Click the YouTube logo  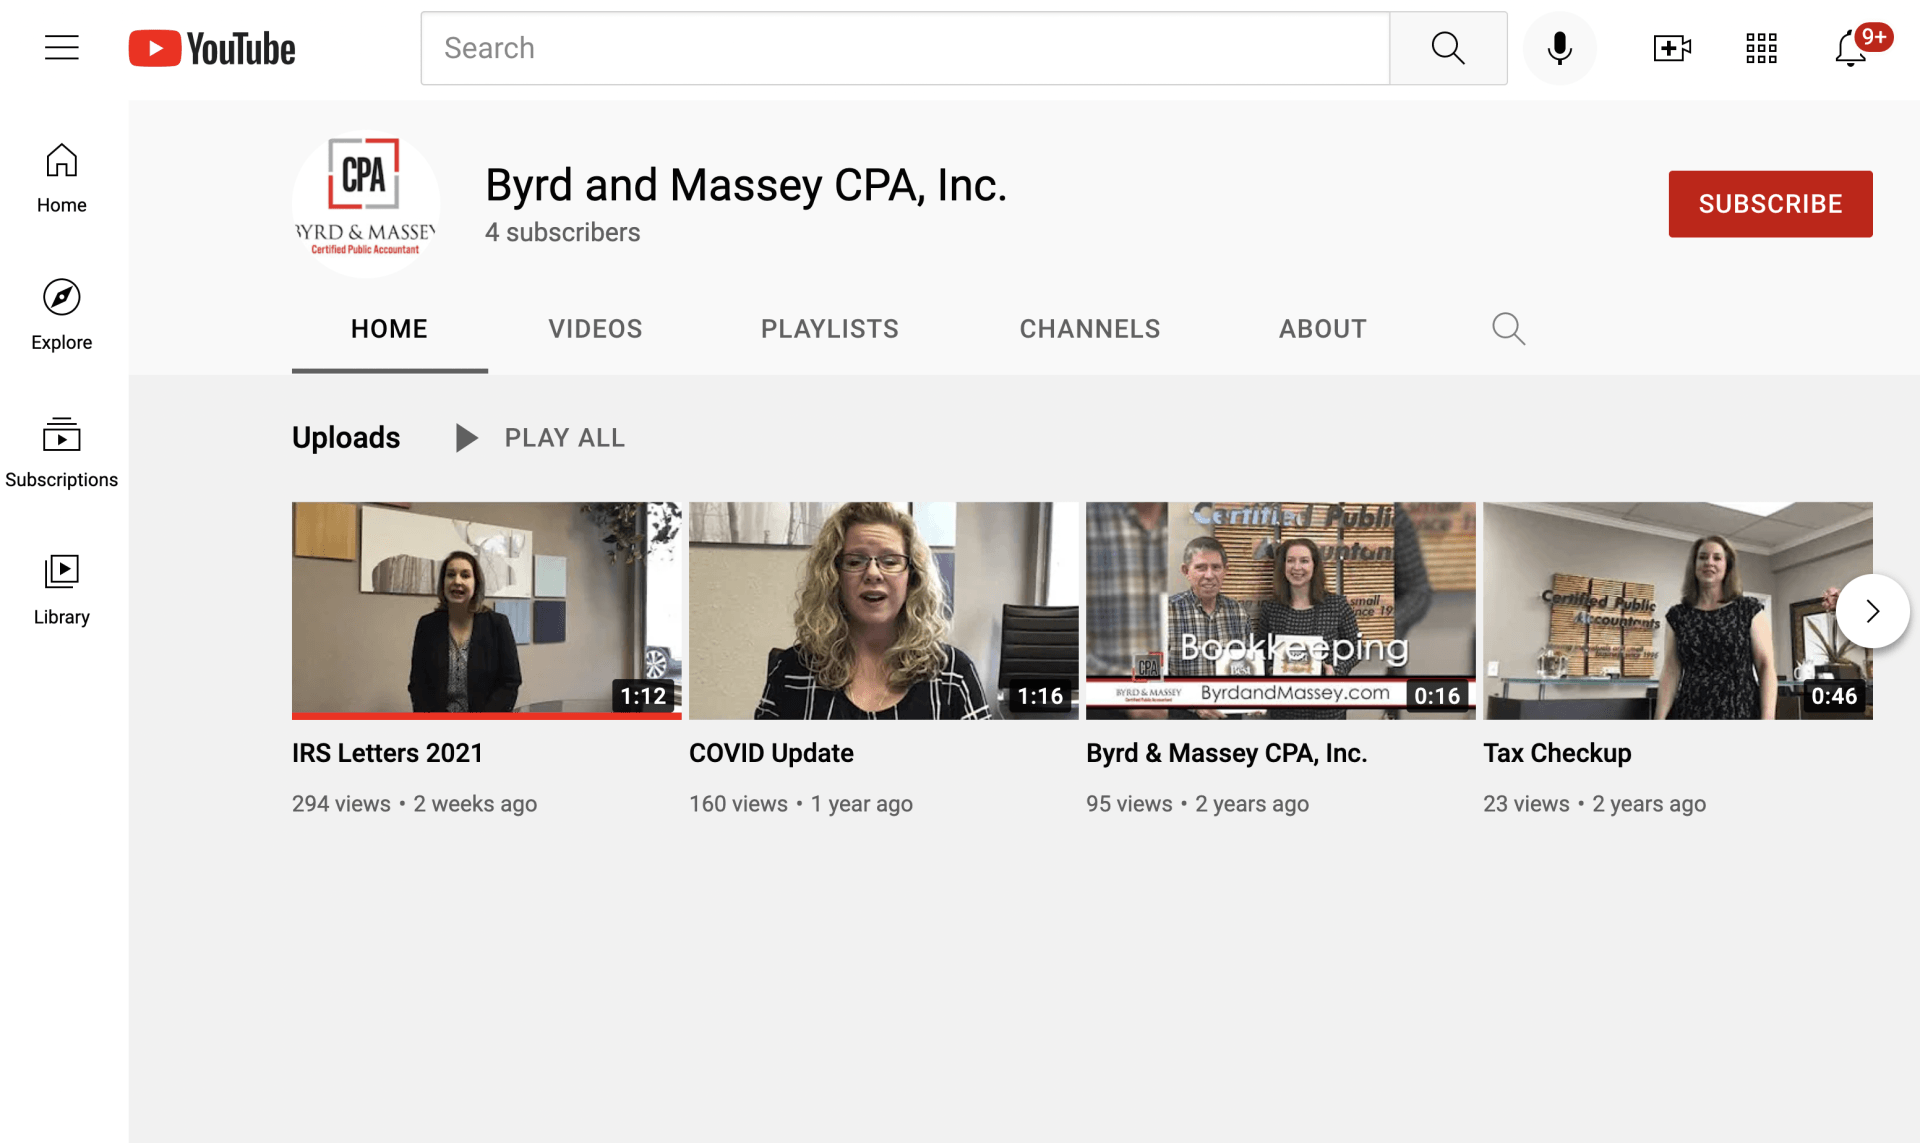212,48
